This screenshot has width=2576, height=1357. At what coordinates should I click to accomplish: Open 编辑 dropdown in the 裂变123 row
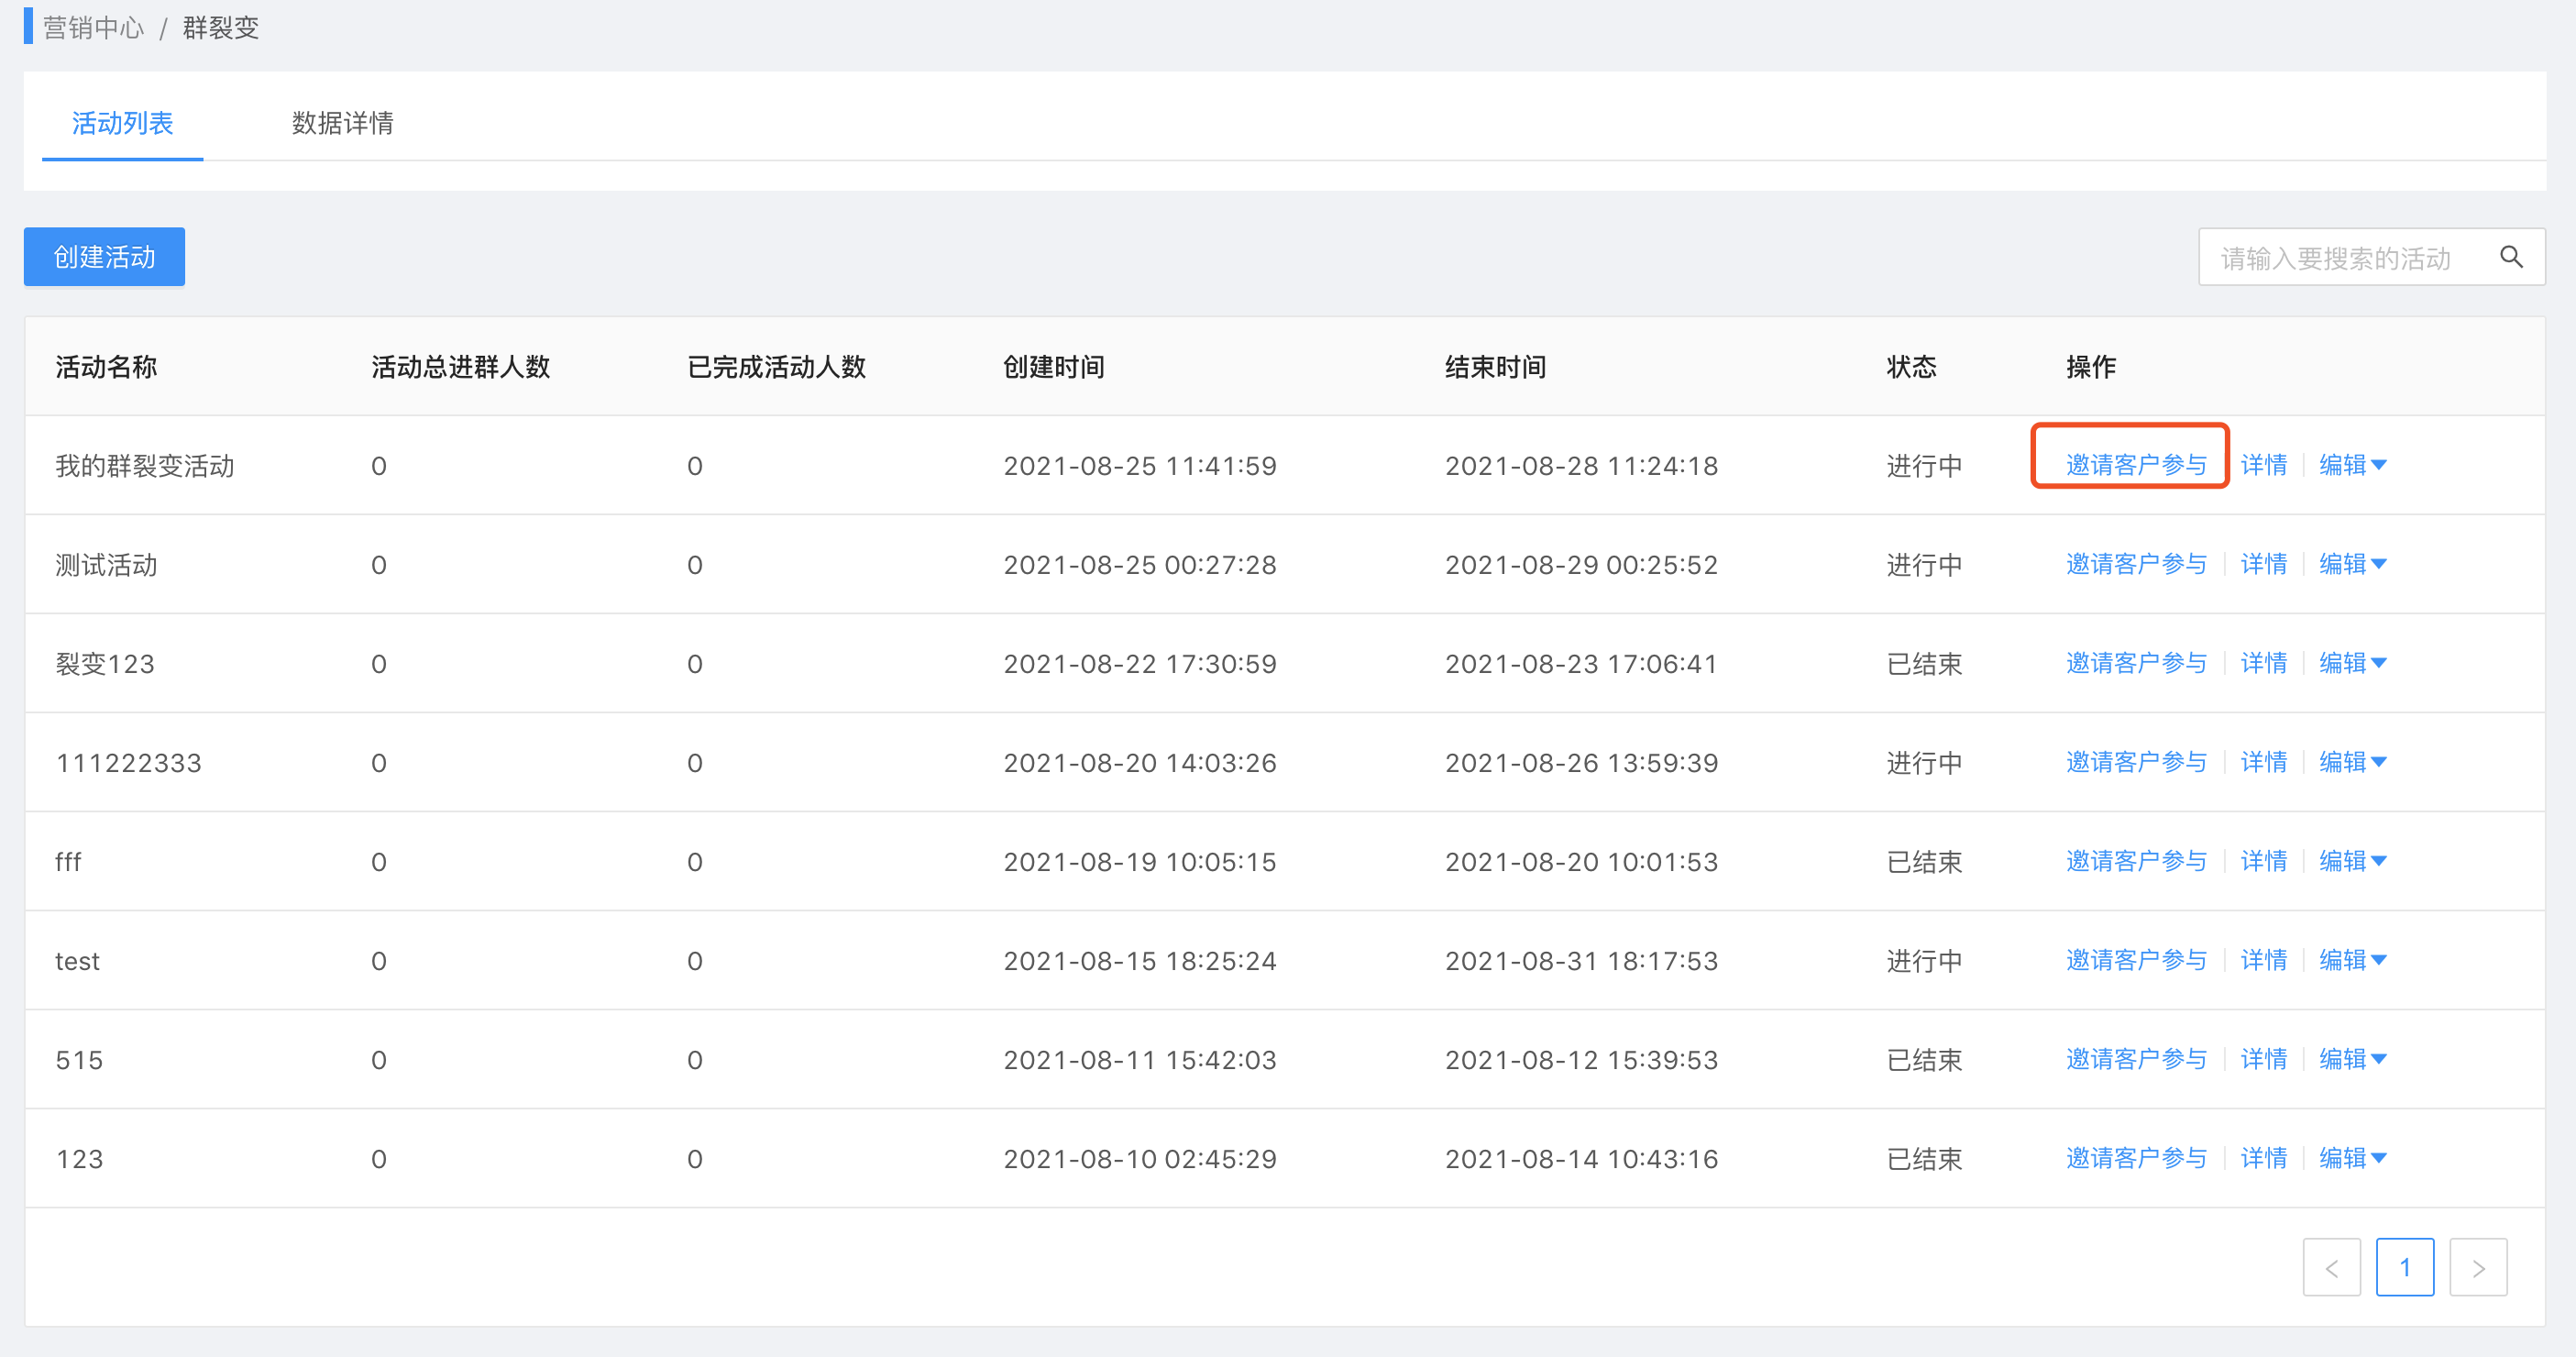point(2352,663)
